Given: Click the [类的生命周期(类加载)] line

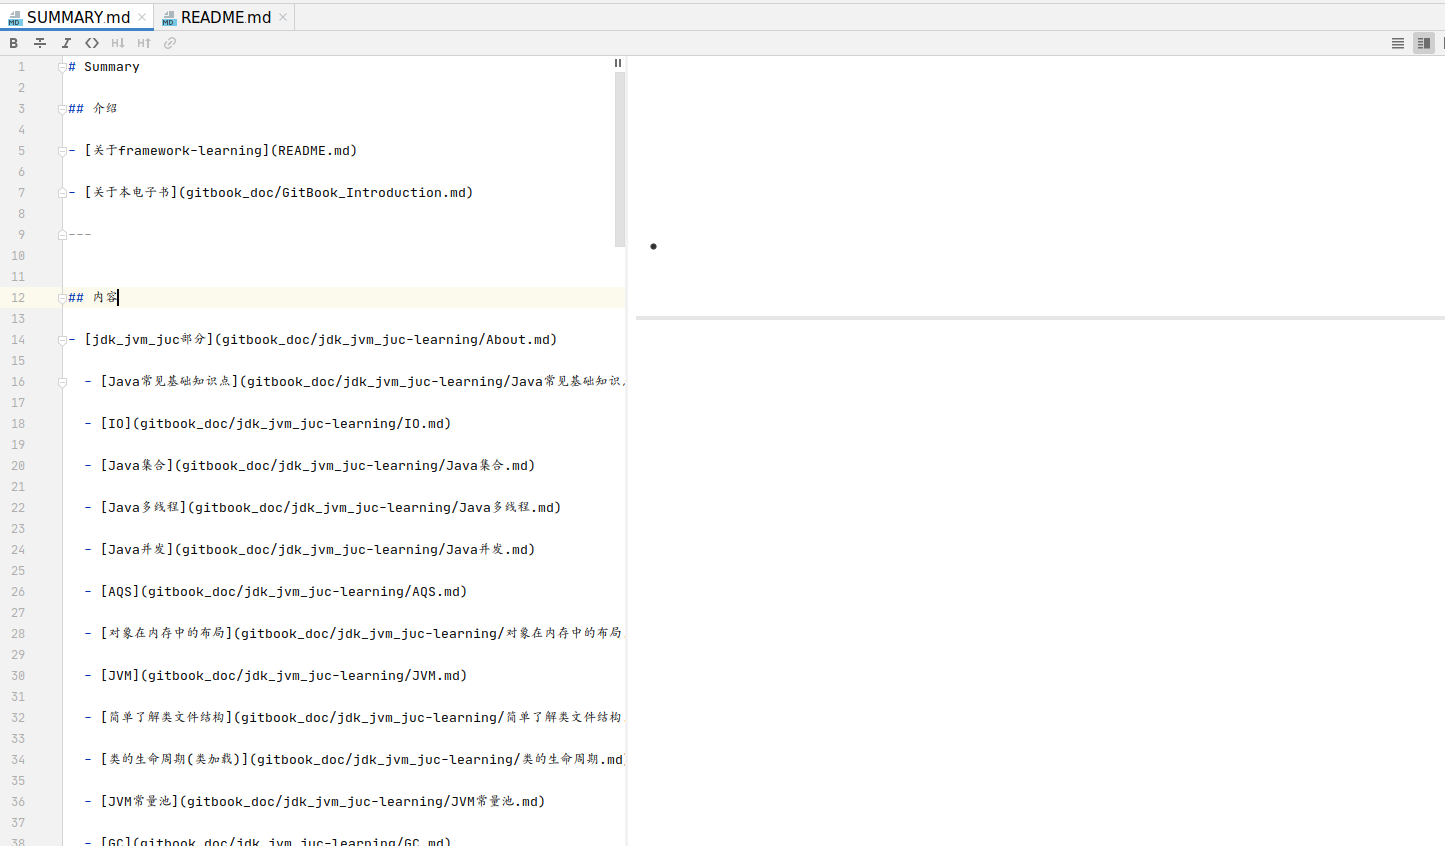Looking at the screenshot, I should coord(354,760).
